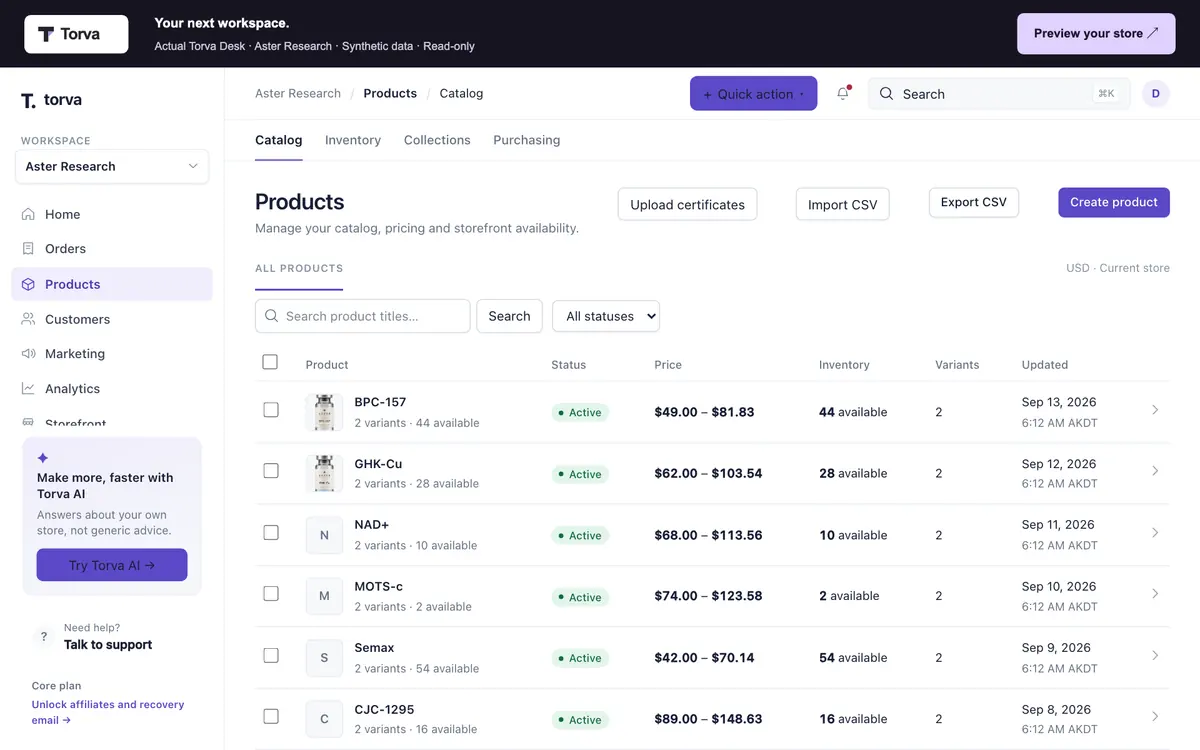The width and height of the screenshot is (1200, 750).
Task: Click the Try Torva AI button
Action: click(112, 565)
